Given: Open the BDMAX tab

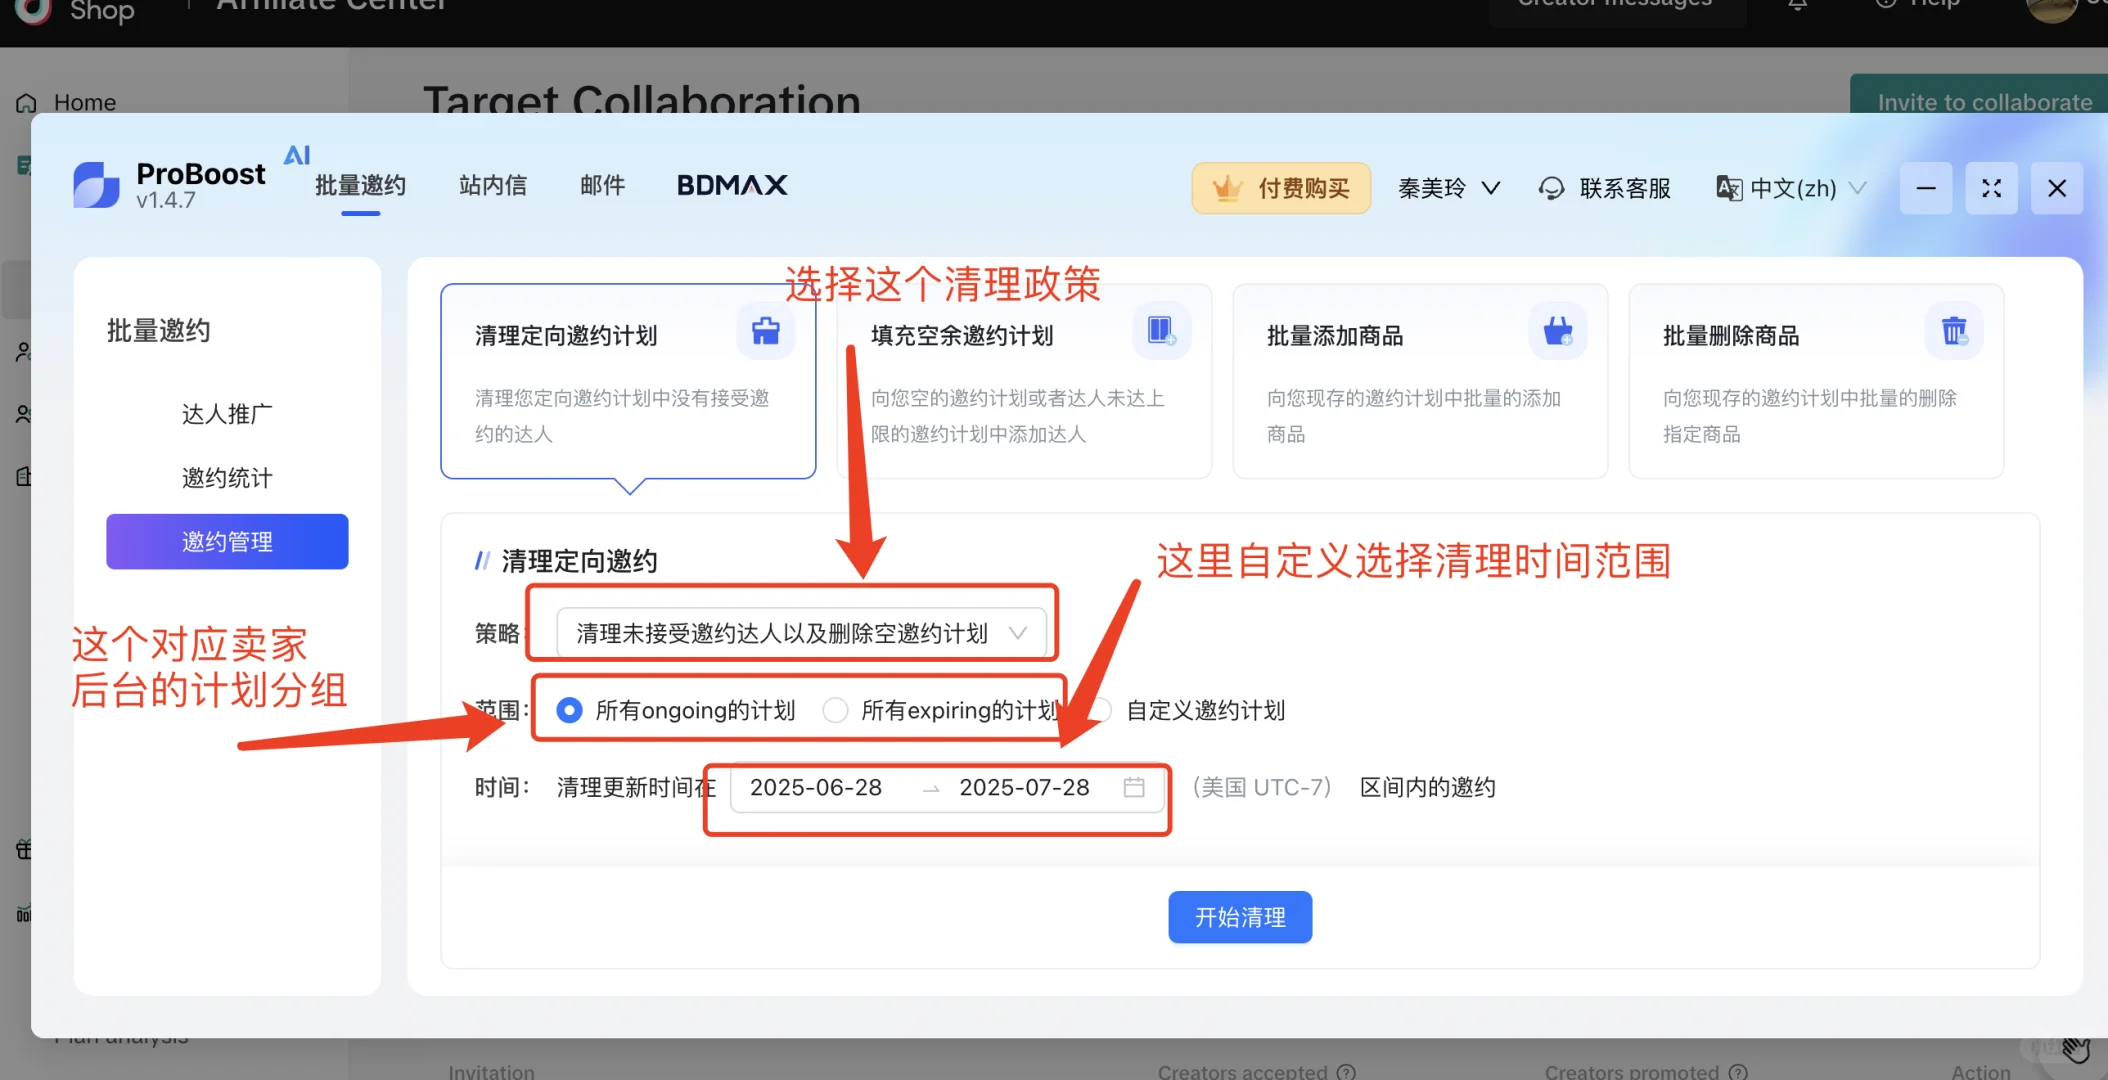Looking at the screenshot, I should 731,186.
